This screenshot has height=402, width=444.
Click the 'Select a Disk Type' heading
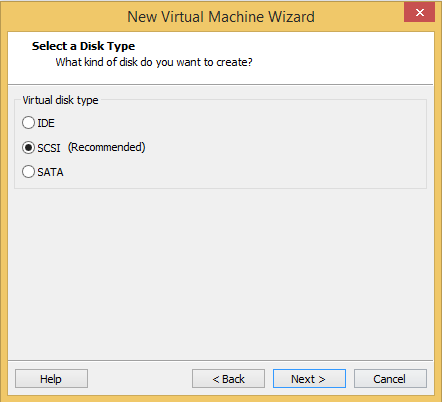83,46
